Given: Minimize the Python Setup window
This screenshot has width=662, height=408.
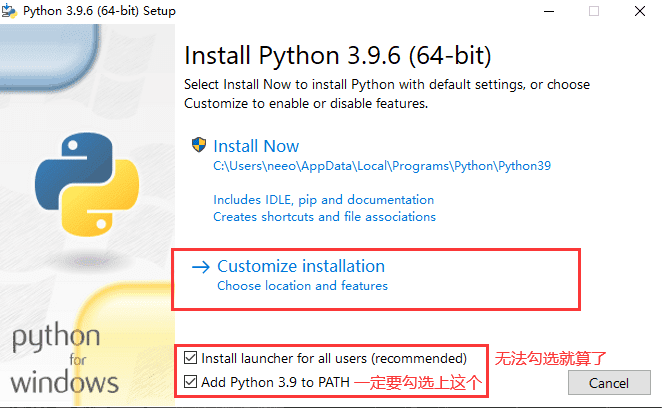Looking at the screenshot, I should point(548,11).
